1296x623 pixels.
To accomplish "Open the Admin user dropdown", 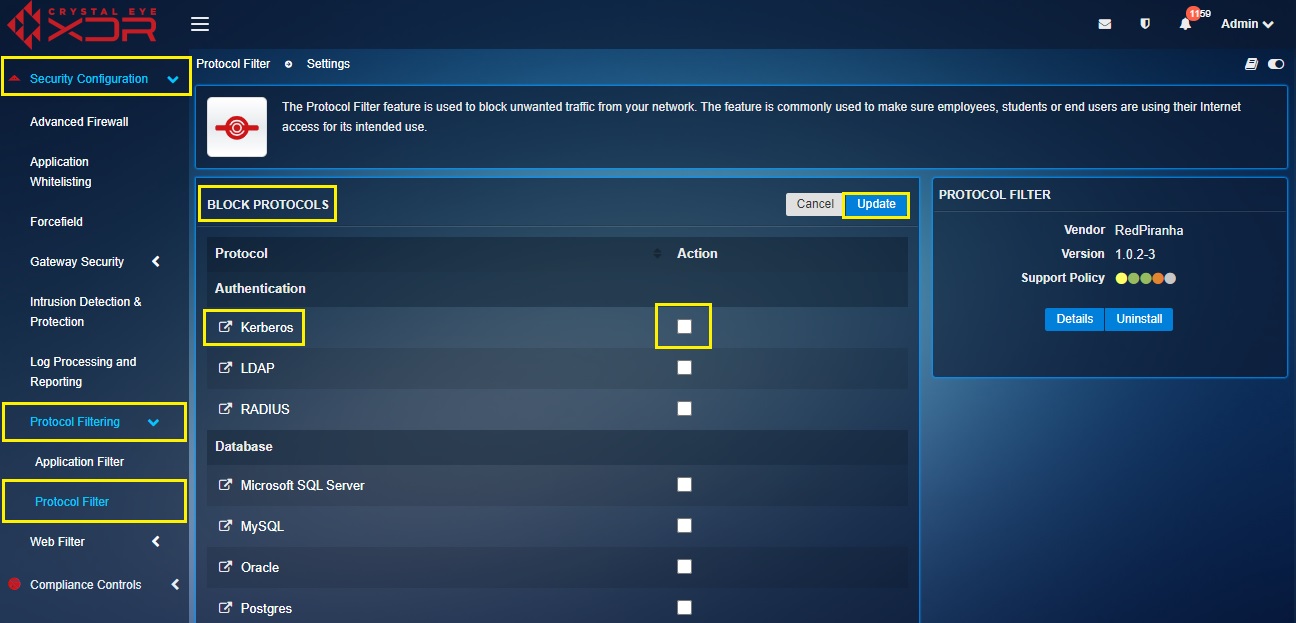I will [1247, 24].
